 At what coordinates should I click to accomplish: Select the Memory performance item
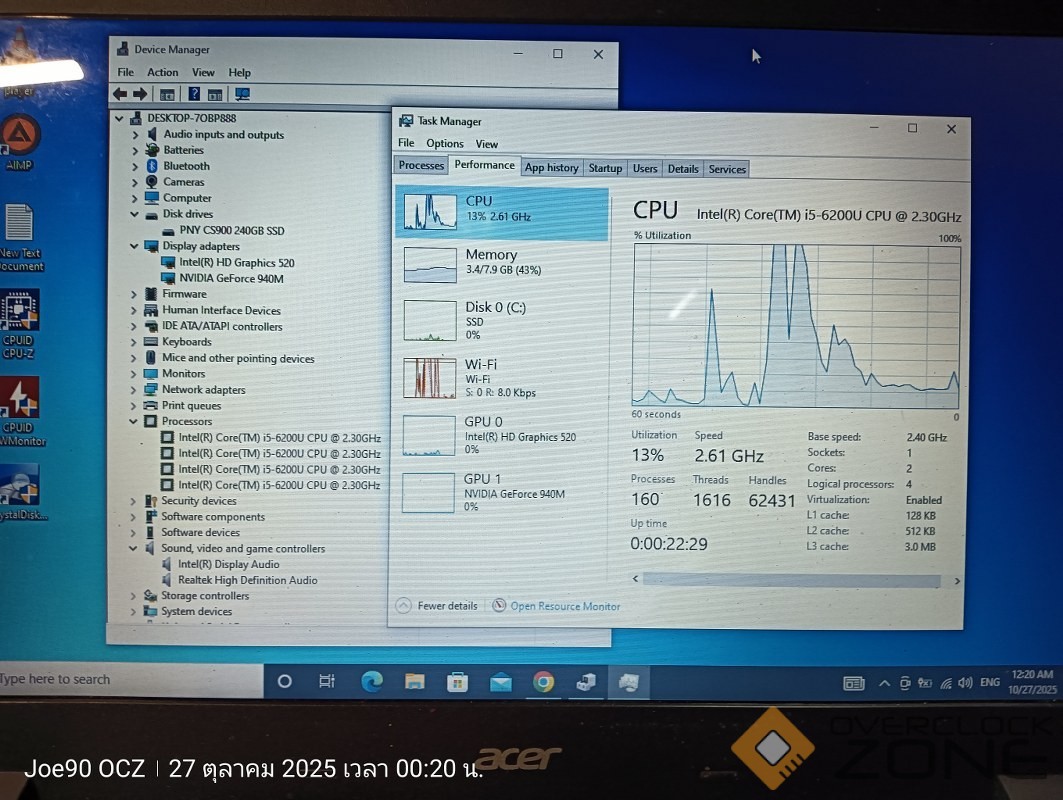click(502, 263)
